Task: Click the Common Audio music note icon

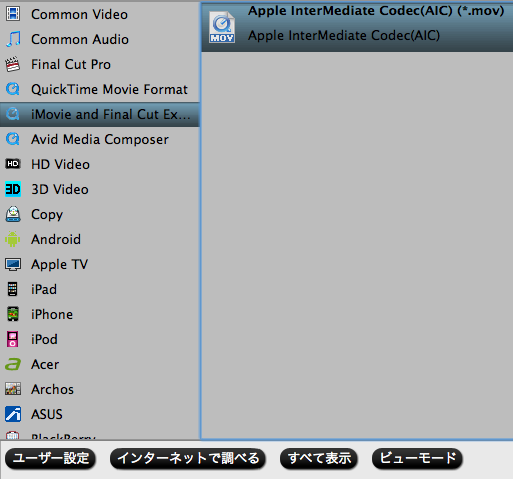Action: (x=13, y=39)
